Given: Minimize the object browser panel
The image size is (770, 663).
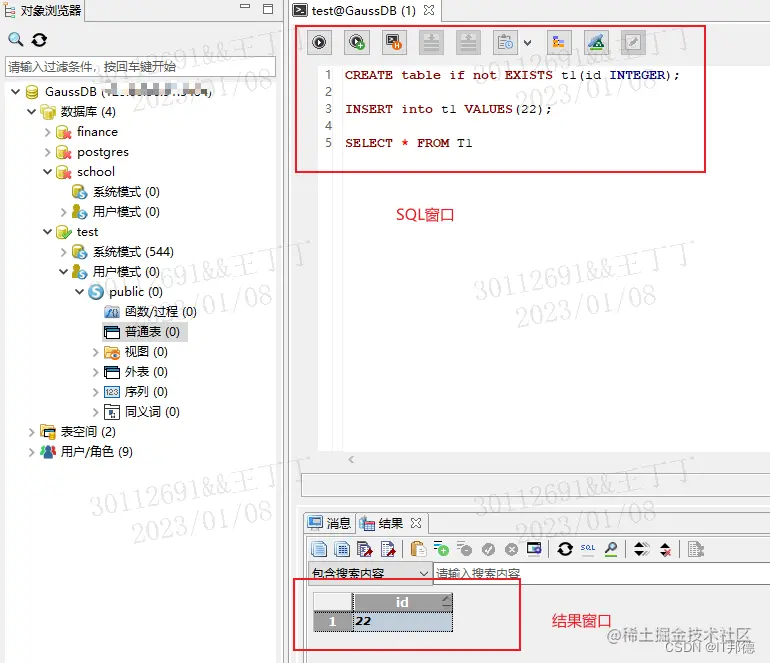Looking at the screenshot, I should pos(245,7).
